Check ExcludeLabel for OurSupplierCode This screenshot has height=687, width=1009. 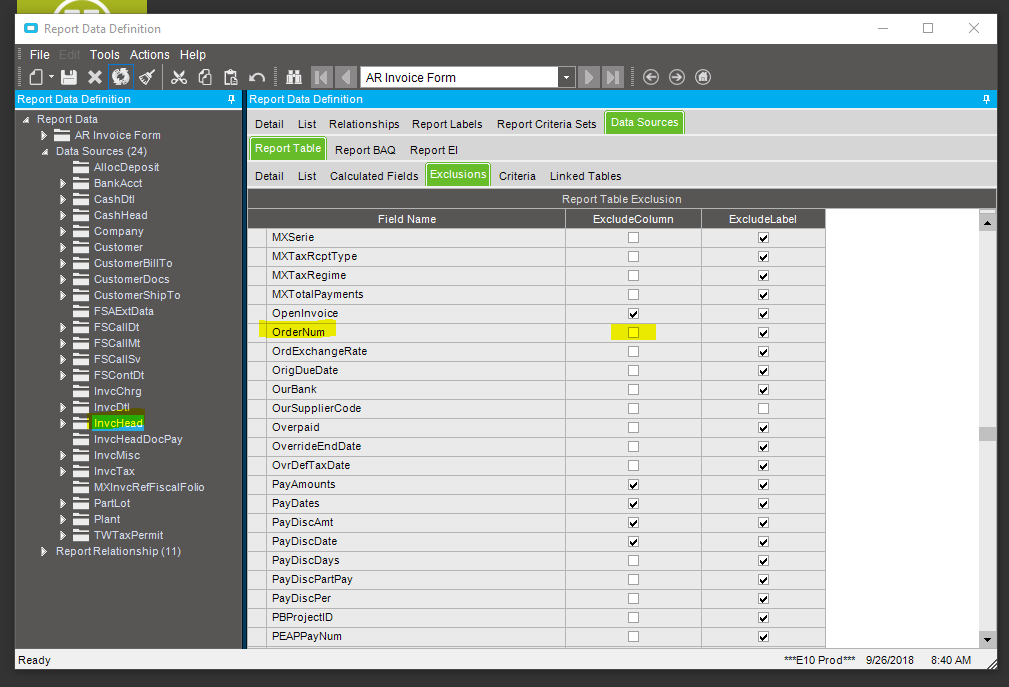763,408
